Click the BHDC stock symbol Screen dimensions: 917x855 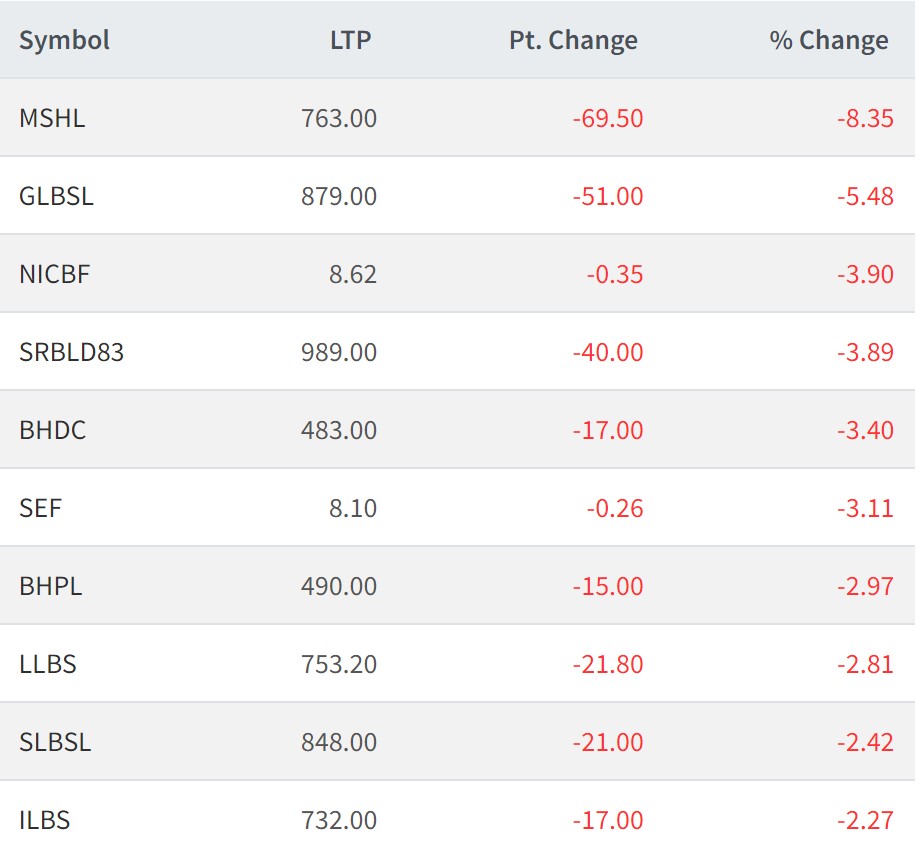coord(53,430)
